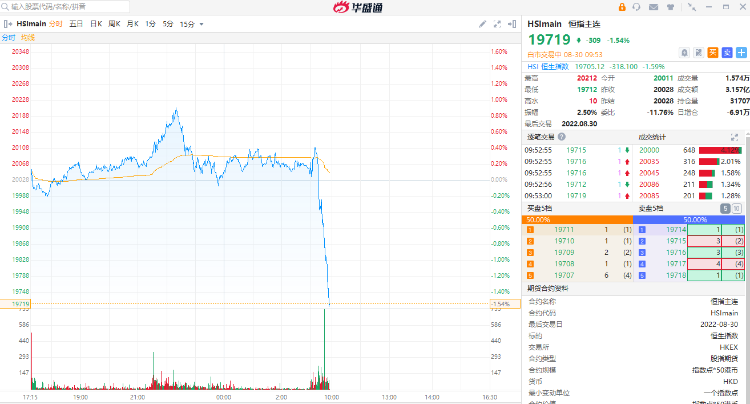Click the orange buy (买) button
This screenshot has width=750, height=404.
(712, 51)
